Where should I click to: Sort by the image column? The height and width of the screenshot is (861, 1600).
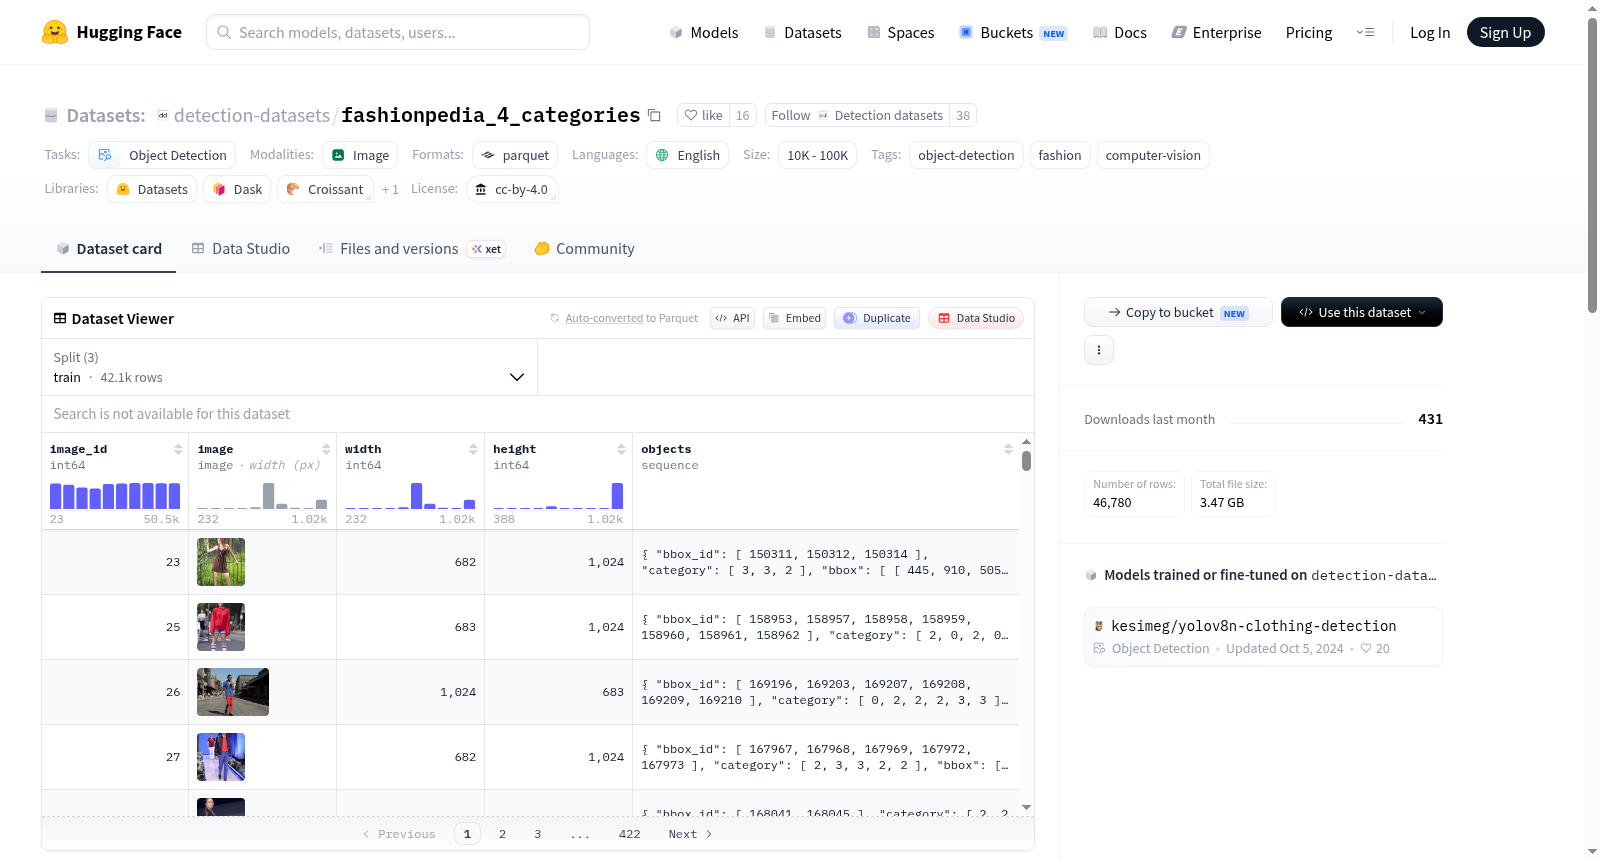(x=326, y=449)
